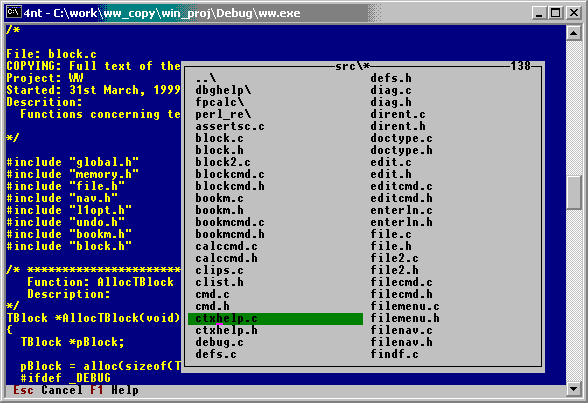Select blockcmd.c in the file list
Viewport: 588px width, 403px height.
point(230,174)
